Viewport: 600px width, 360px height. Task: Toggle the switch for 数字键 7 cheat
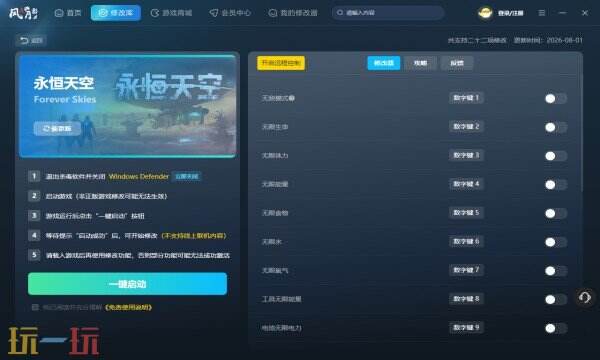click(x=556, y=270)
